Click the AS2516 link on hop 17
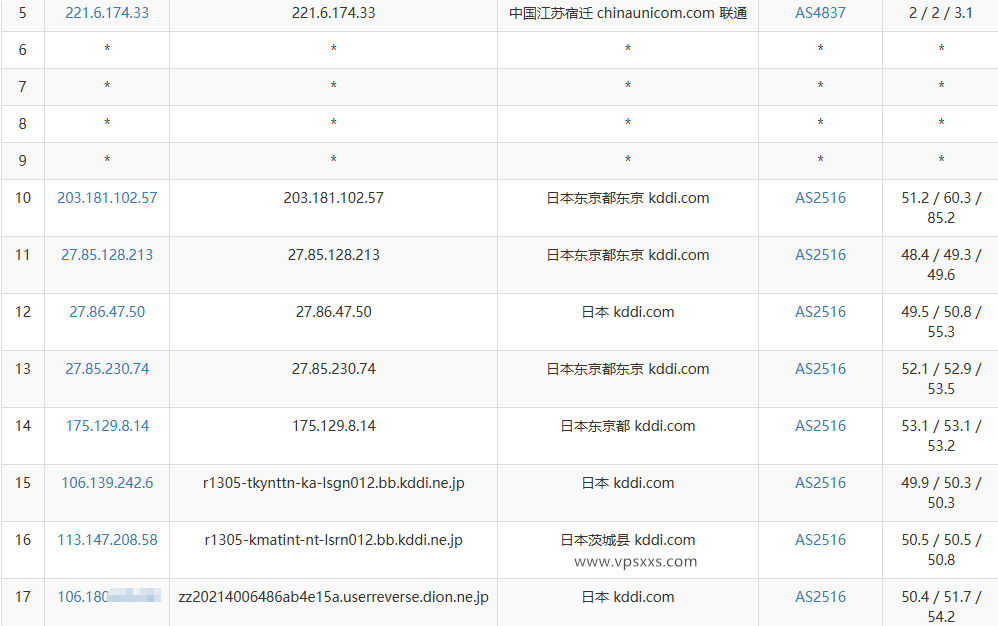 pos(820,596)
